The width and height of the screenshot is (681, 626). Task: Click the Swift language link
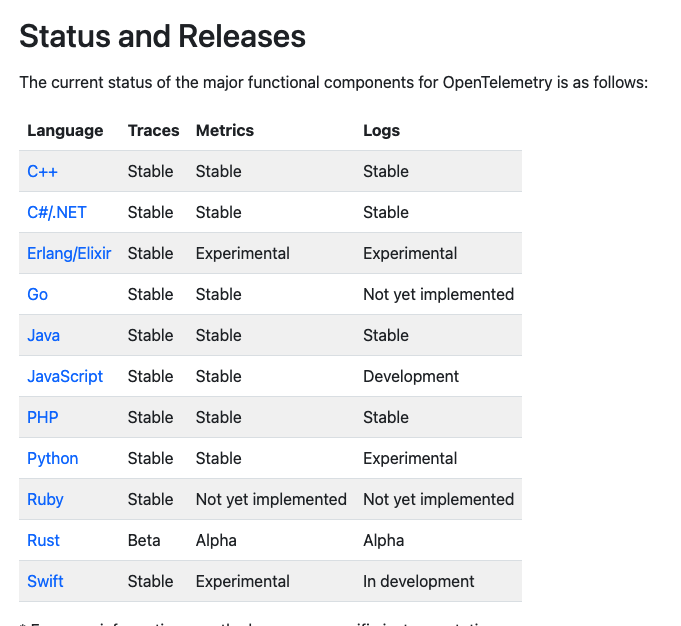(x=44, y=581)
